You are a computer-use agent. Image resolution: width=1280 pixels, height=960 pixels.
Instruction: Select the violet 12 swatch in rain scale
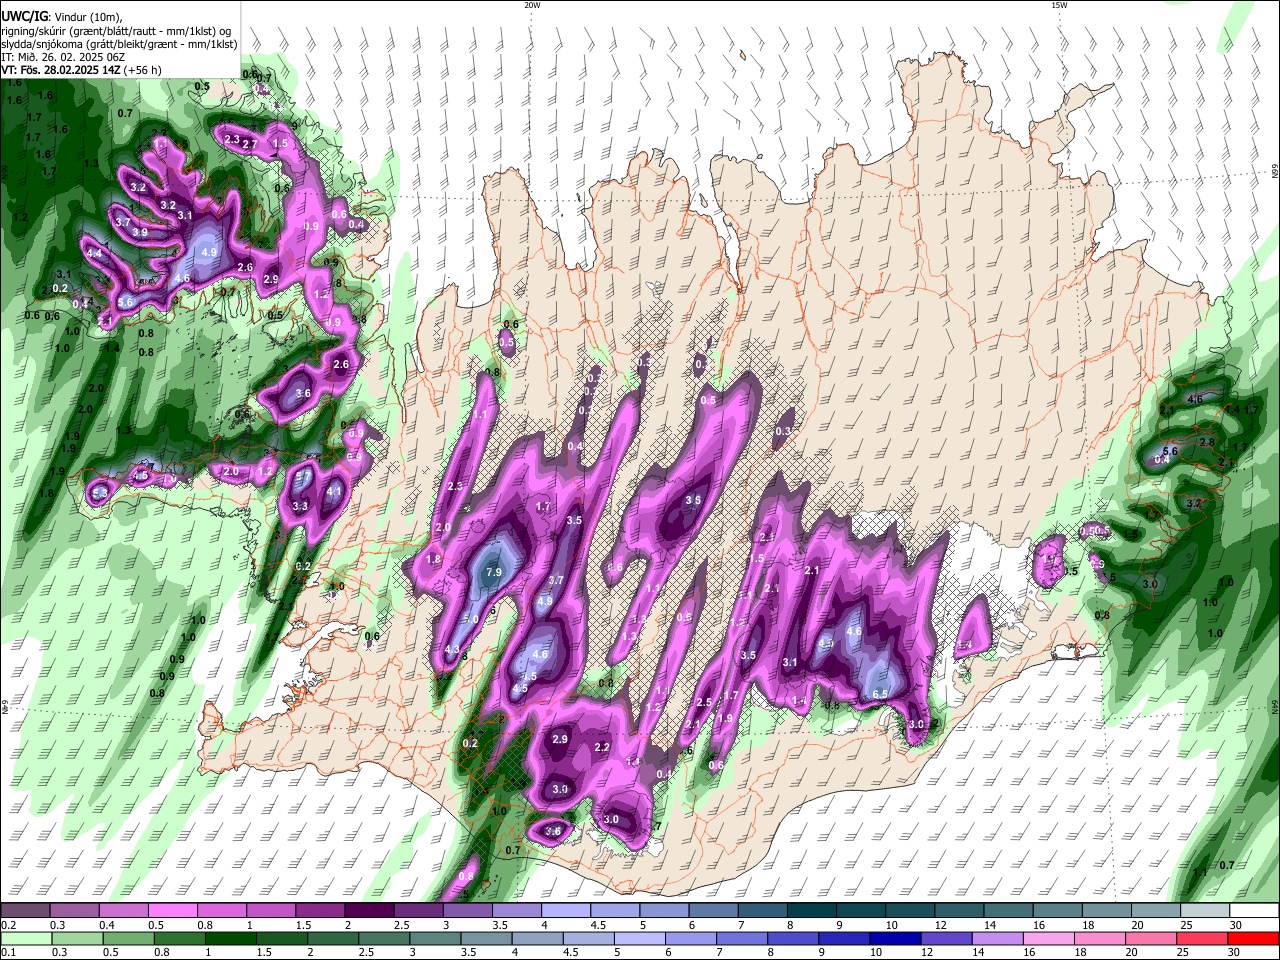pyautogui.click(x=946, y=938)
